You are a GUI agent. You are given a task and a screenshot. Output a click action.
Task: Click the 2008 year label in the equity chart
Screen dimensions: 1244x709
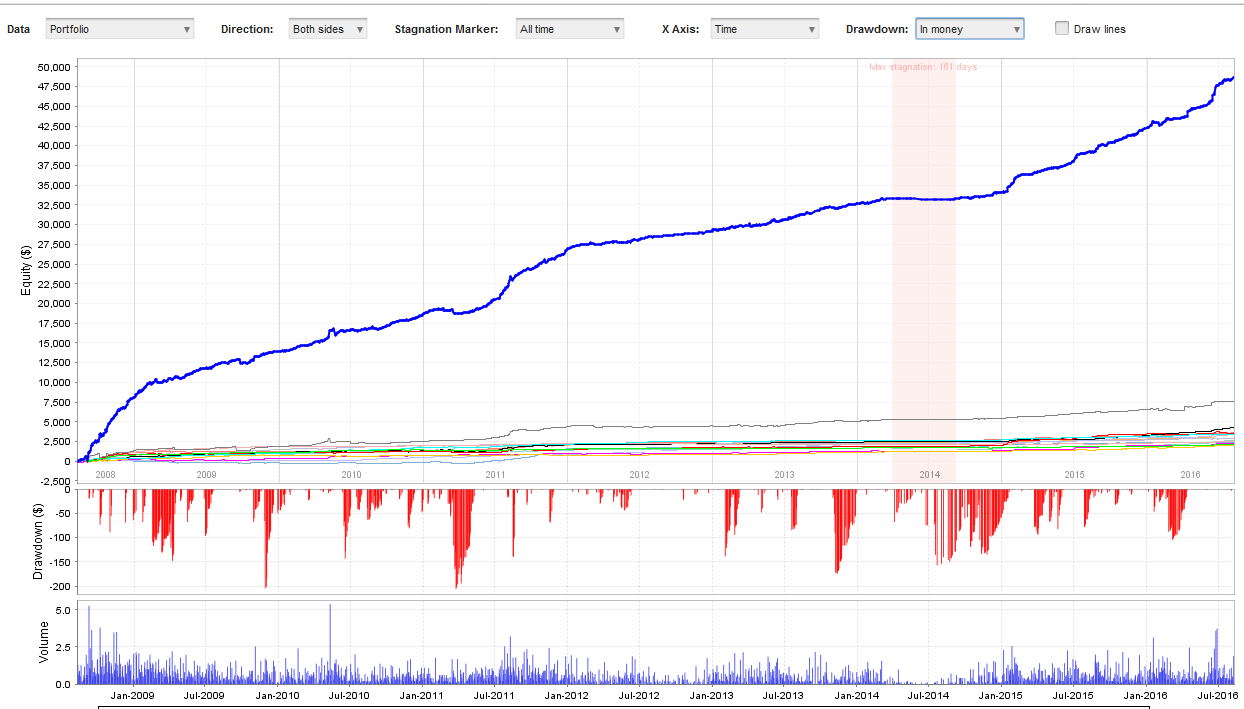tap(105, 475)
